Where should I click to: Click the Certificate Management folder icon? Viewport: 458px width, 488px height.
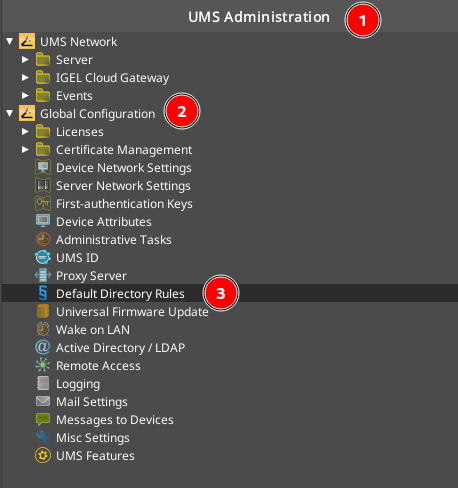coord(43,149)
